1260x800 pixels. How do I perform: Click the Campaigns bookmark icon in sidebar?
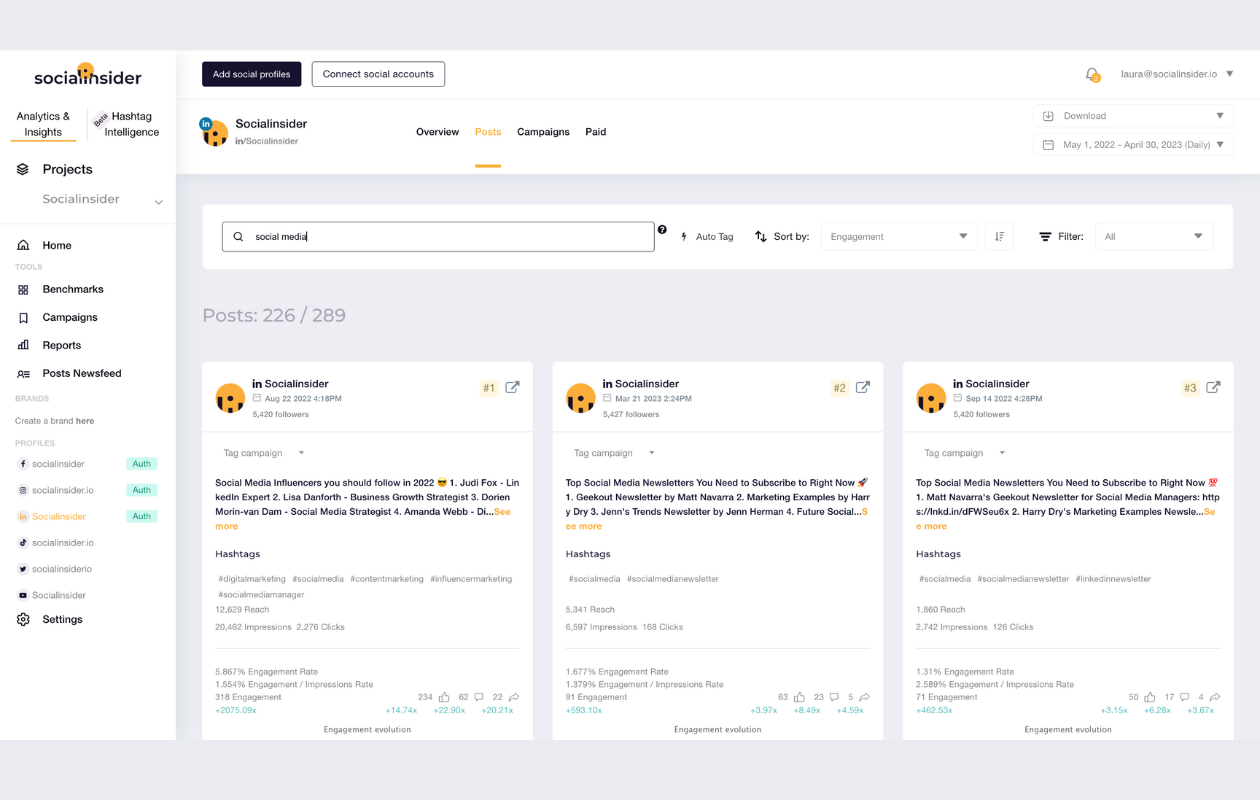23,317
